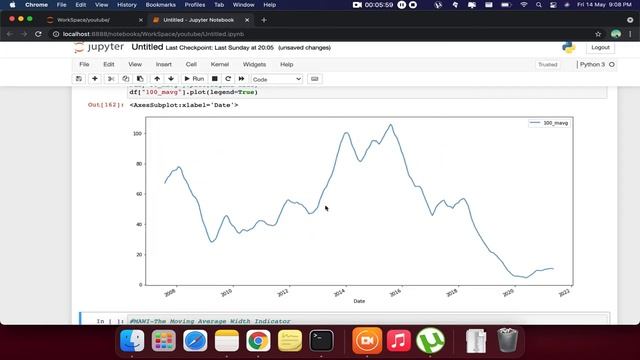Stop the screen recording in the menu bar
640x360 pixels.
point(413,5)
